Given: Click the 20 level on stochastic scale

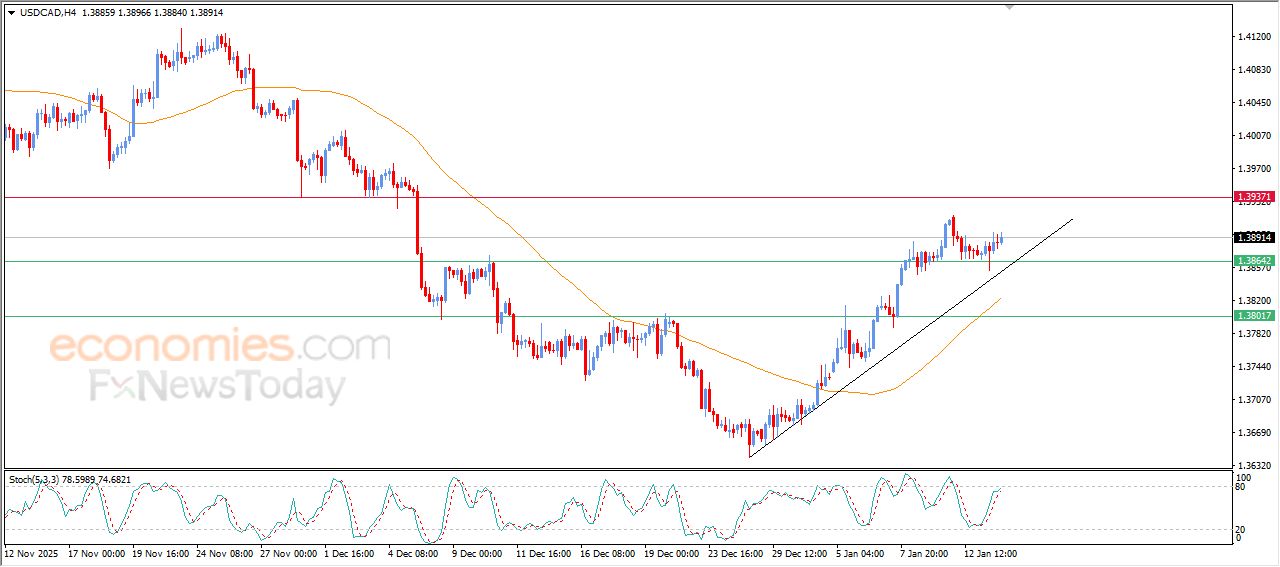Looking at the screenshot, I should (x=1239, y=529).
